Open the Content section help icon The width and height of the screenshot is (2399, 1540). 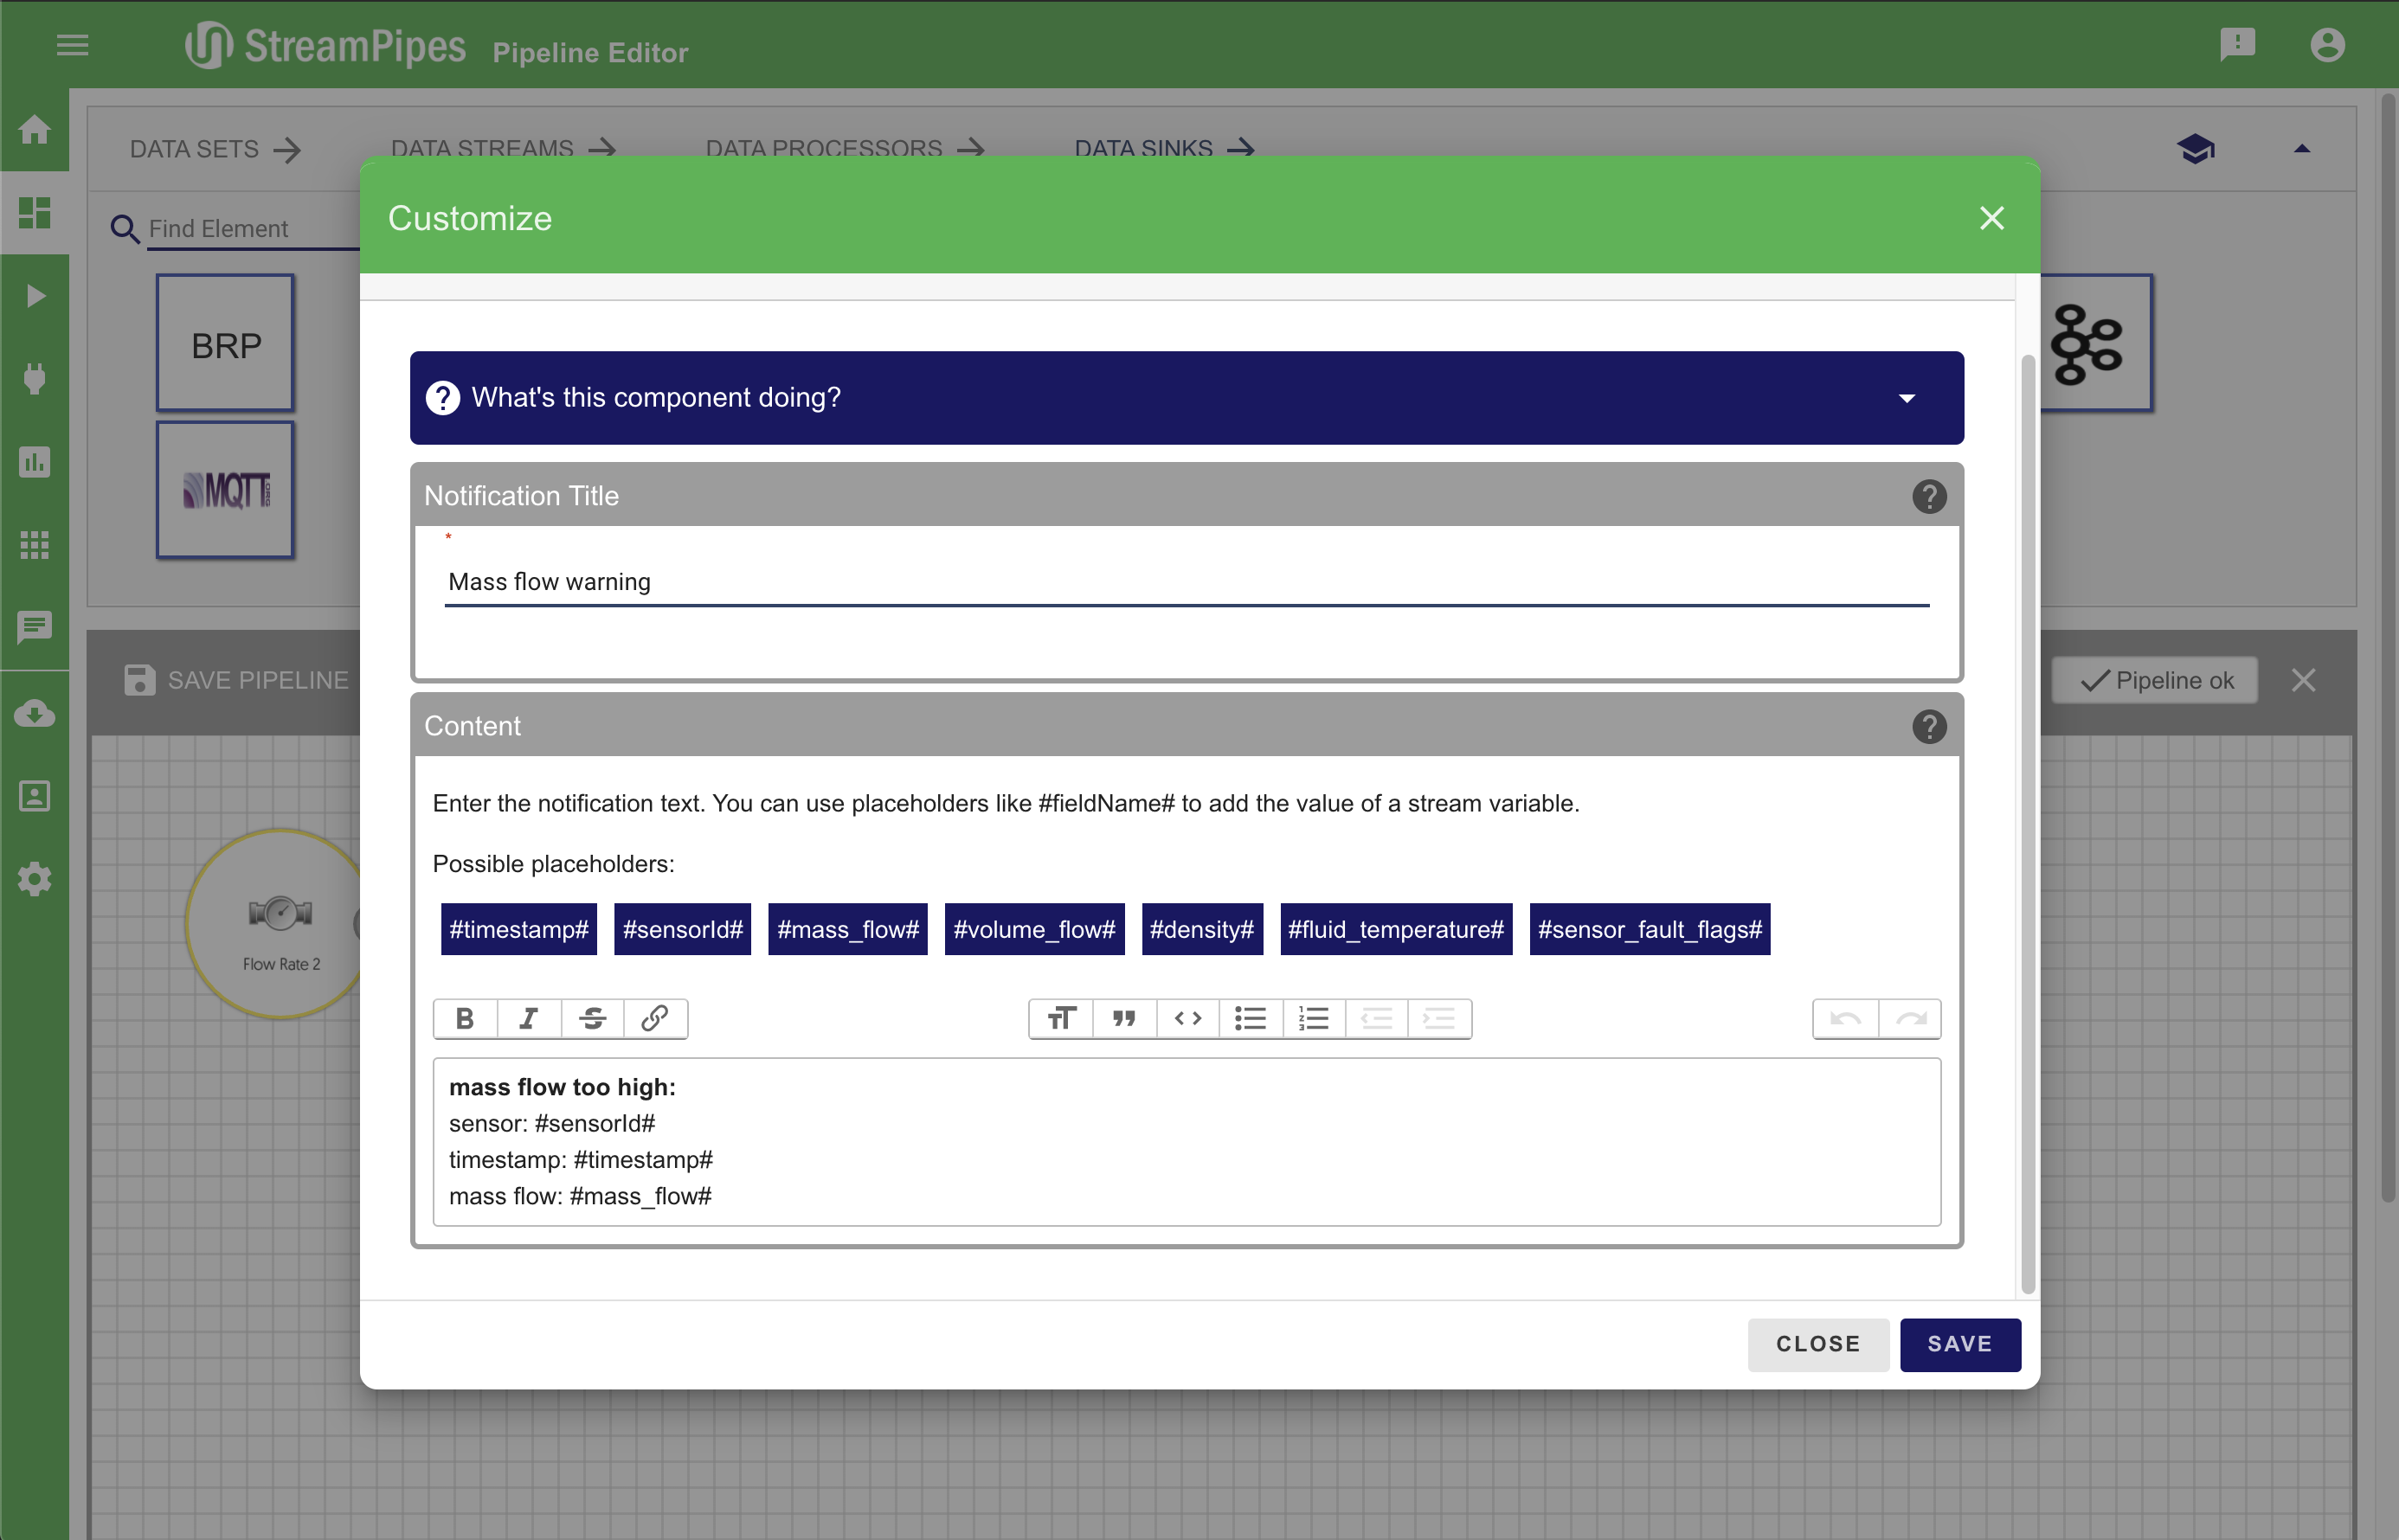[x=1928, y=726]
